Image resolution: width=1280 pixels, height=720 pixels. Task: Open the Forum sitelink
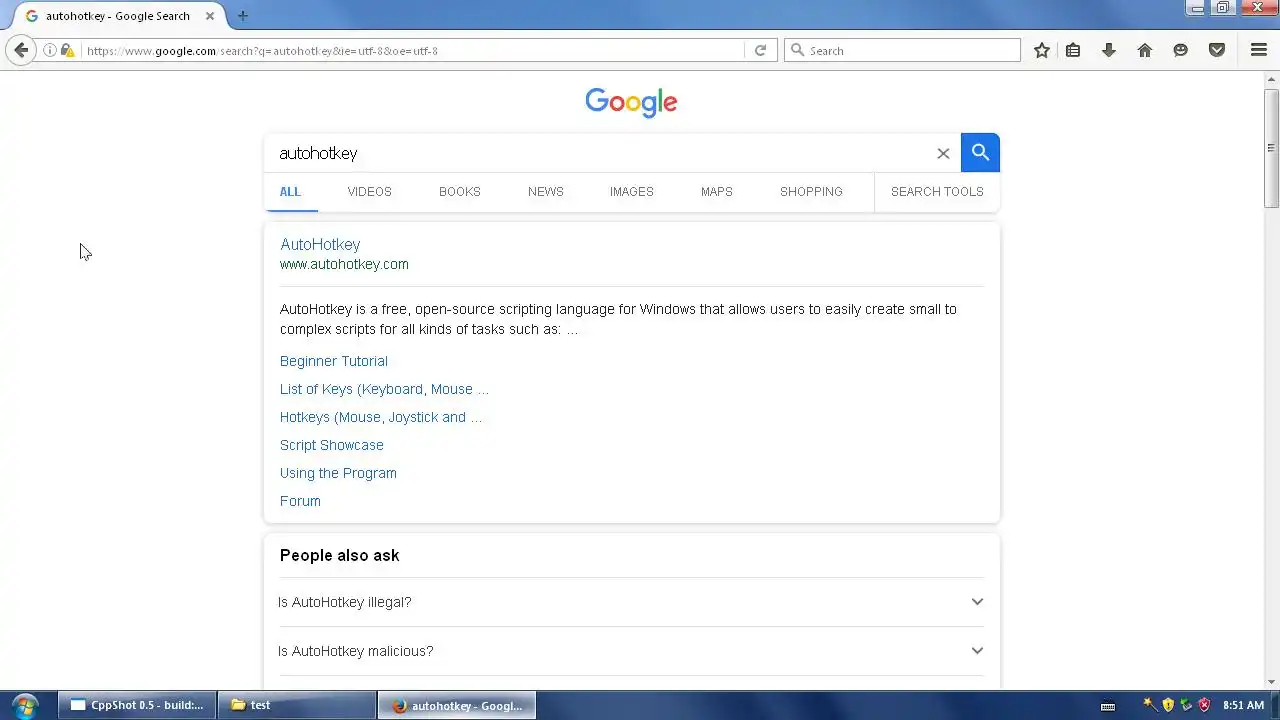(300, 501)
